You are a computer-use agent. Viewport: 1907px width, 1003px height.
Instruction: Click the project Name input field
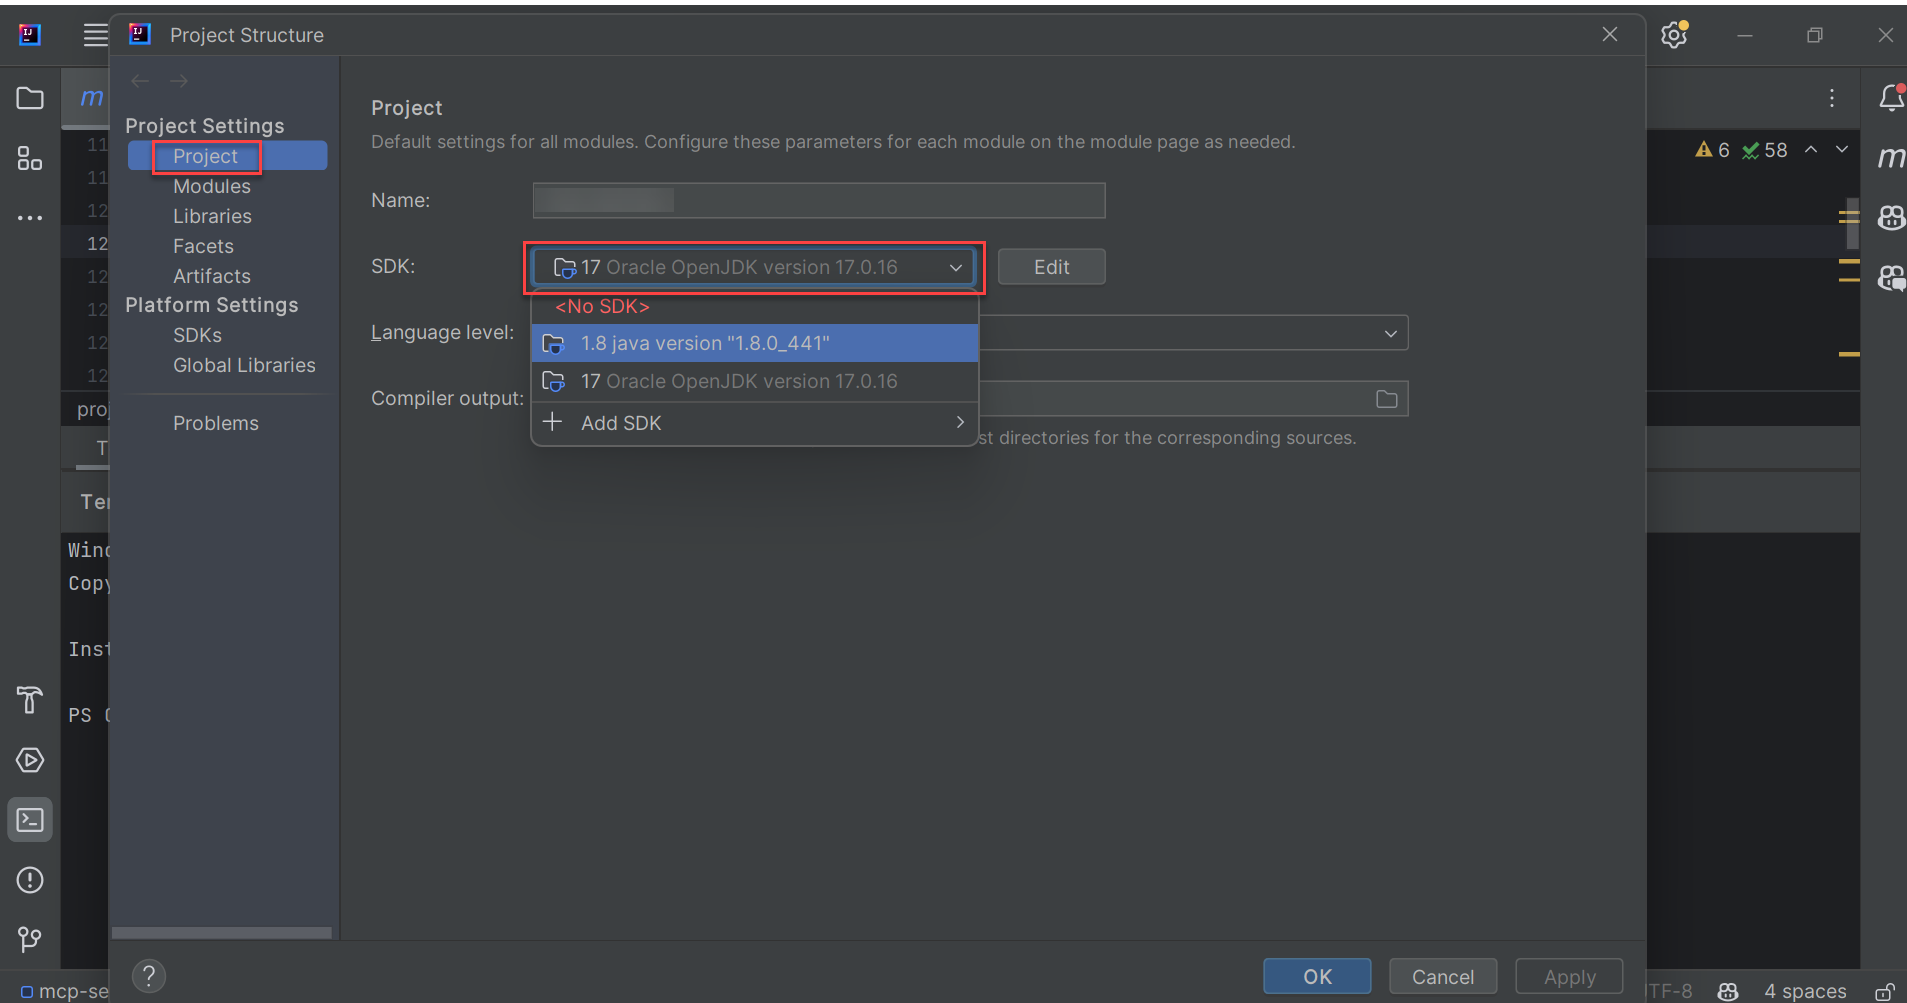pyautogui.click(x=819, y=200)
